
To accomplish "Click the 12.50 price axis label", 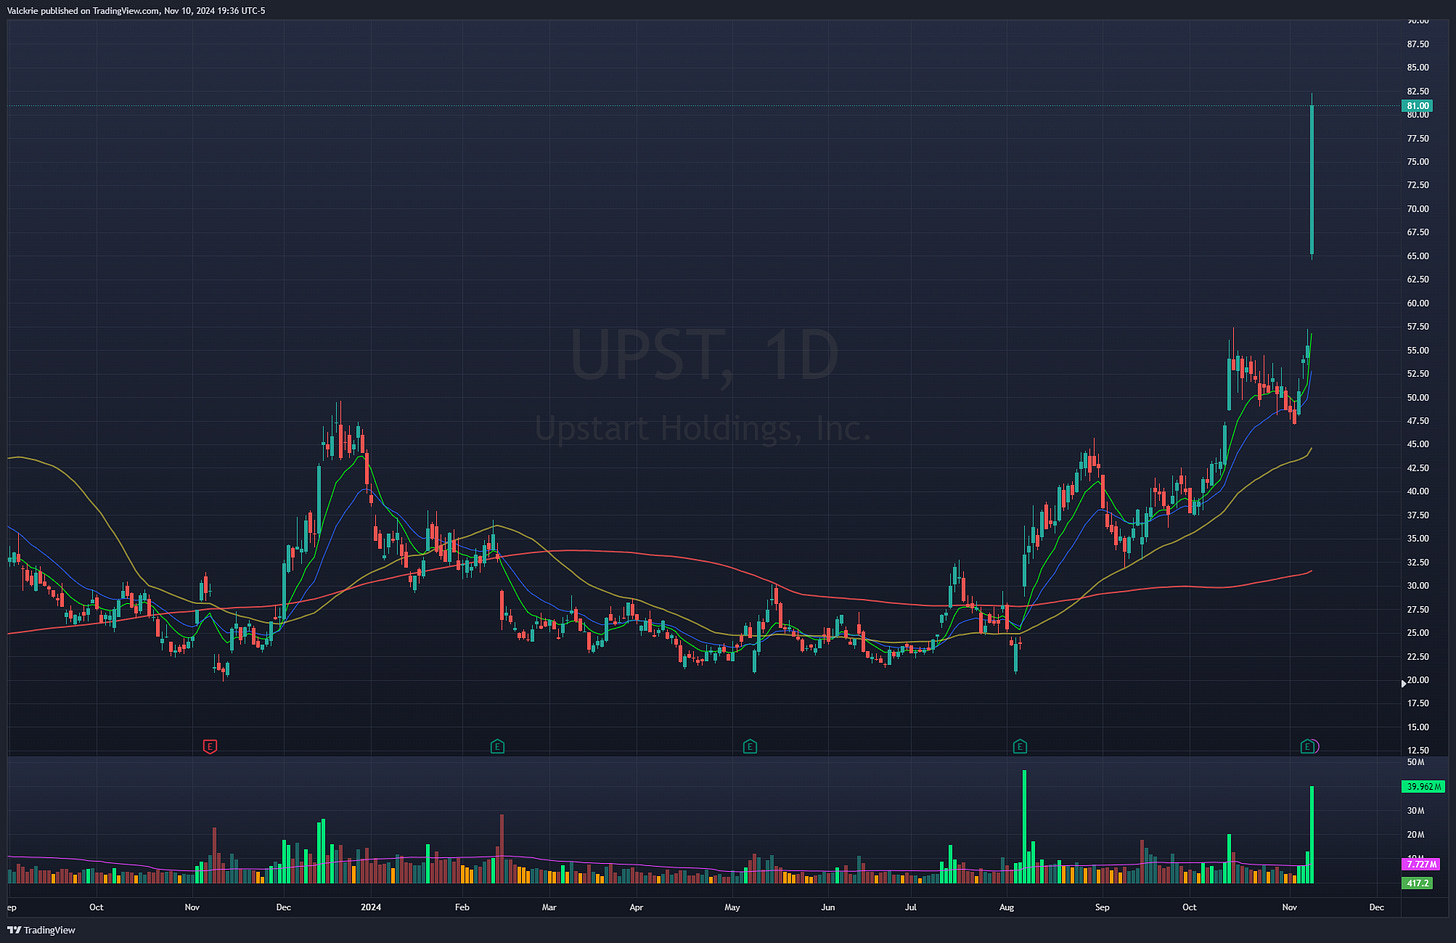I will pyautogui.click(x=1418, y=751).
